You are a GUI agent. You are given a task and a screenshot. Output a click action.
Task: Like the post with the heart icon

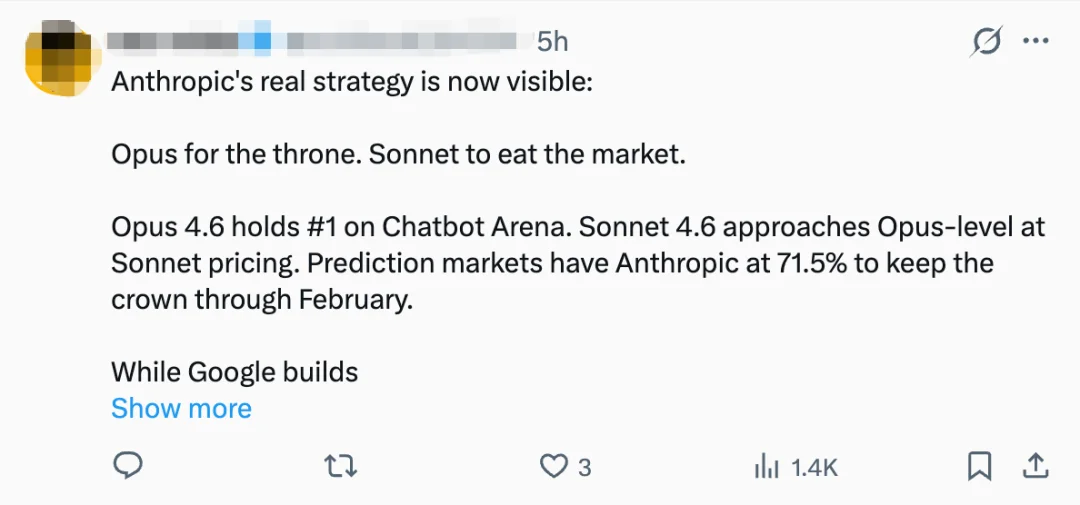coord(553,466)
